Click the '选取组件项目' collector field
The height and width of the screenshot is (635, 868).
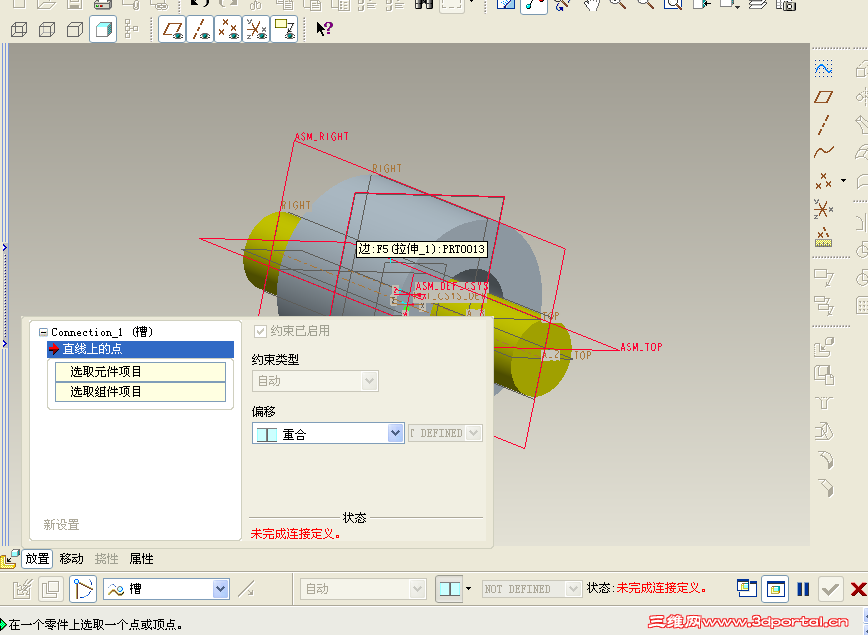pyautogui.click(x=141, y=391)
